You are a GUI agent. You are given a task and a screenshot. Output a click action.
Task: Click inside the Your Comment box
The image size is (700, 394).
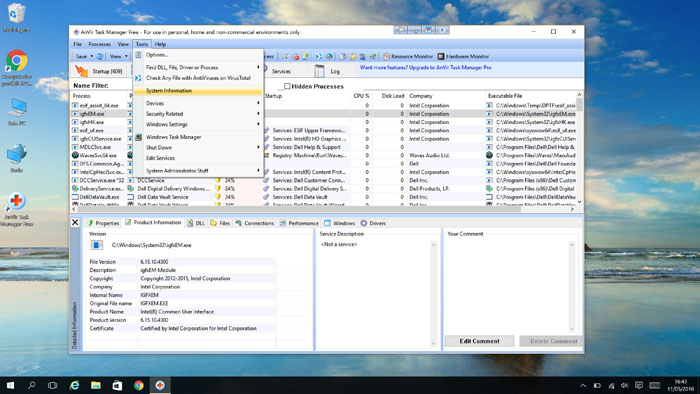pyautogui.click(x=508, y=286)
